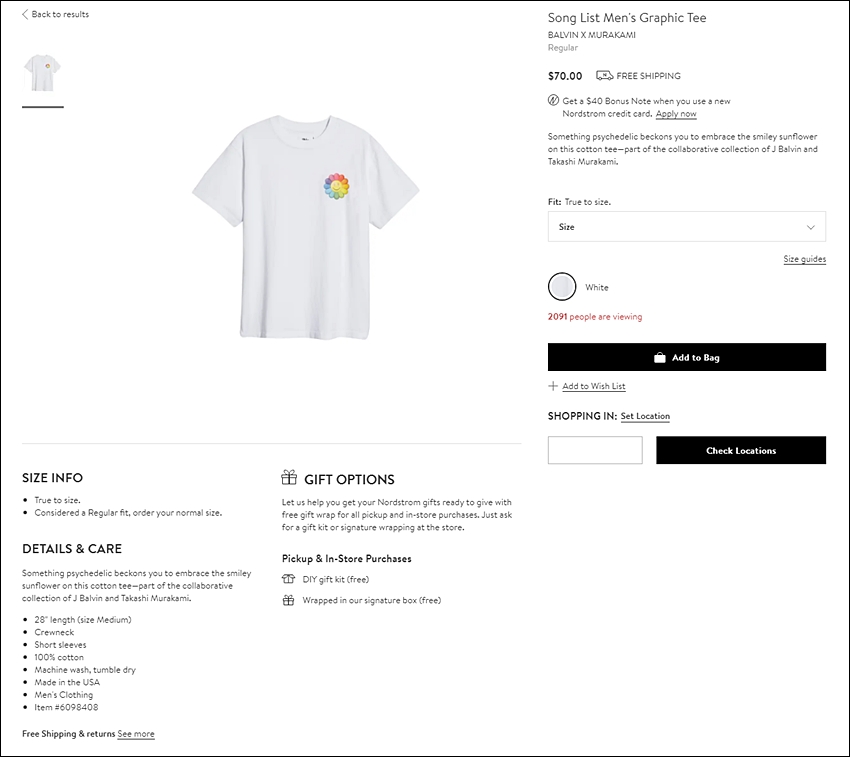The width and height of the screenshot is (850, 757).
Task: Click the Nordstrom Bonus Note icon
Action: [x=553, y=100]
